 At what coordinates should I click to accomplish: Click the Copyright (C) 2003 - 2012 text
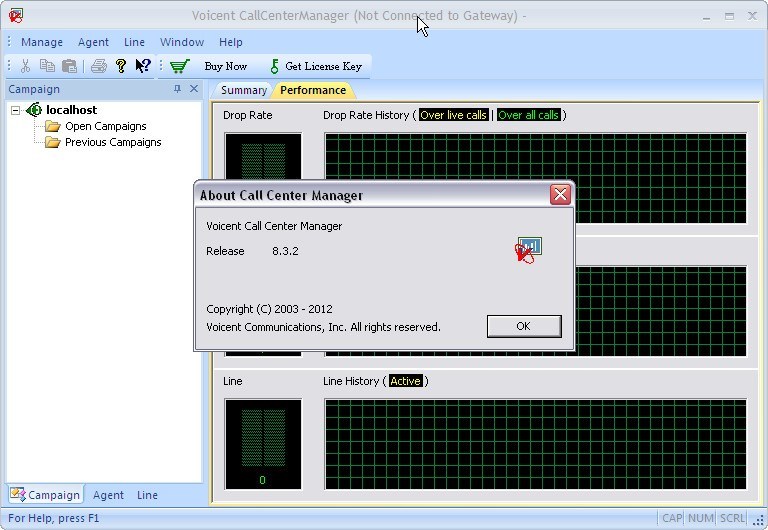(x=269, y=310)
